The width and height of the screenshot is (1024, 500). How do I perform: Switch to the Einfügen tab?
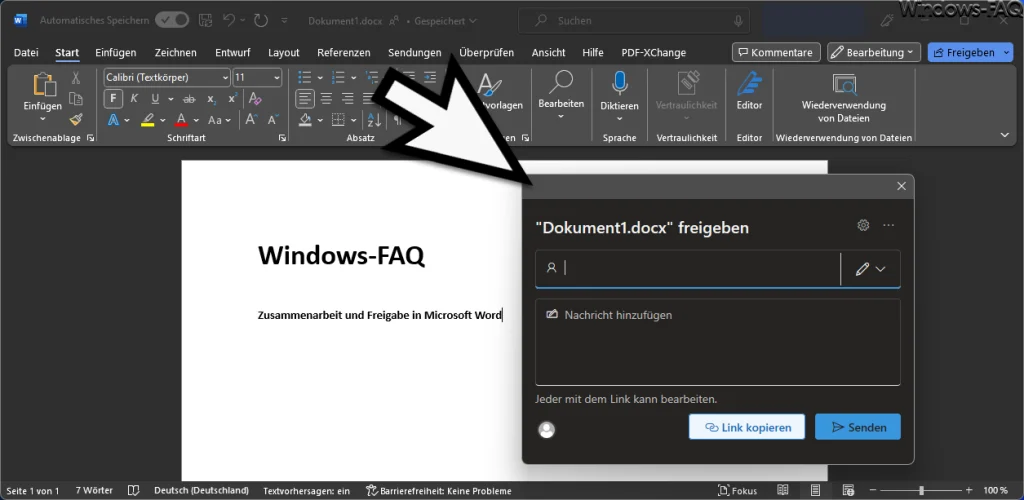coord(116,53)
